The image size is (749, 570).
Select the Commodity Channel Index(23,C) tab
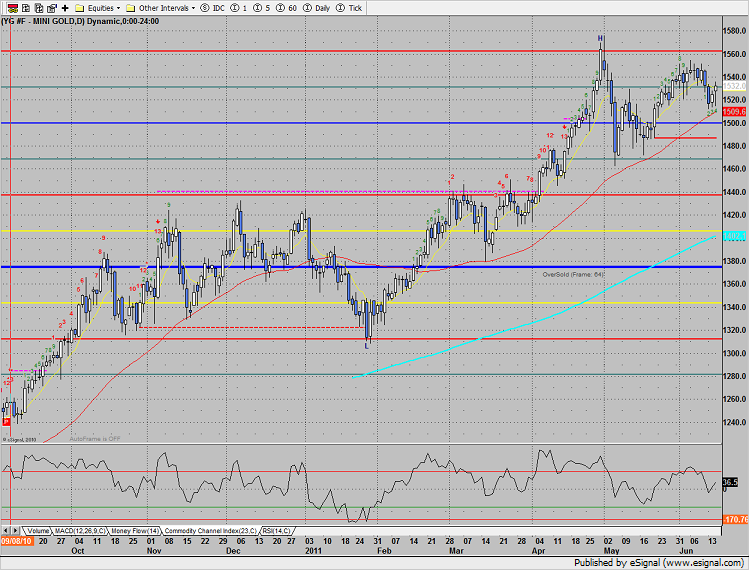coord(211,531)
